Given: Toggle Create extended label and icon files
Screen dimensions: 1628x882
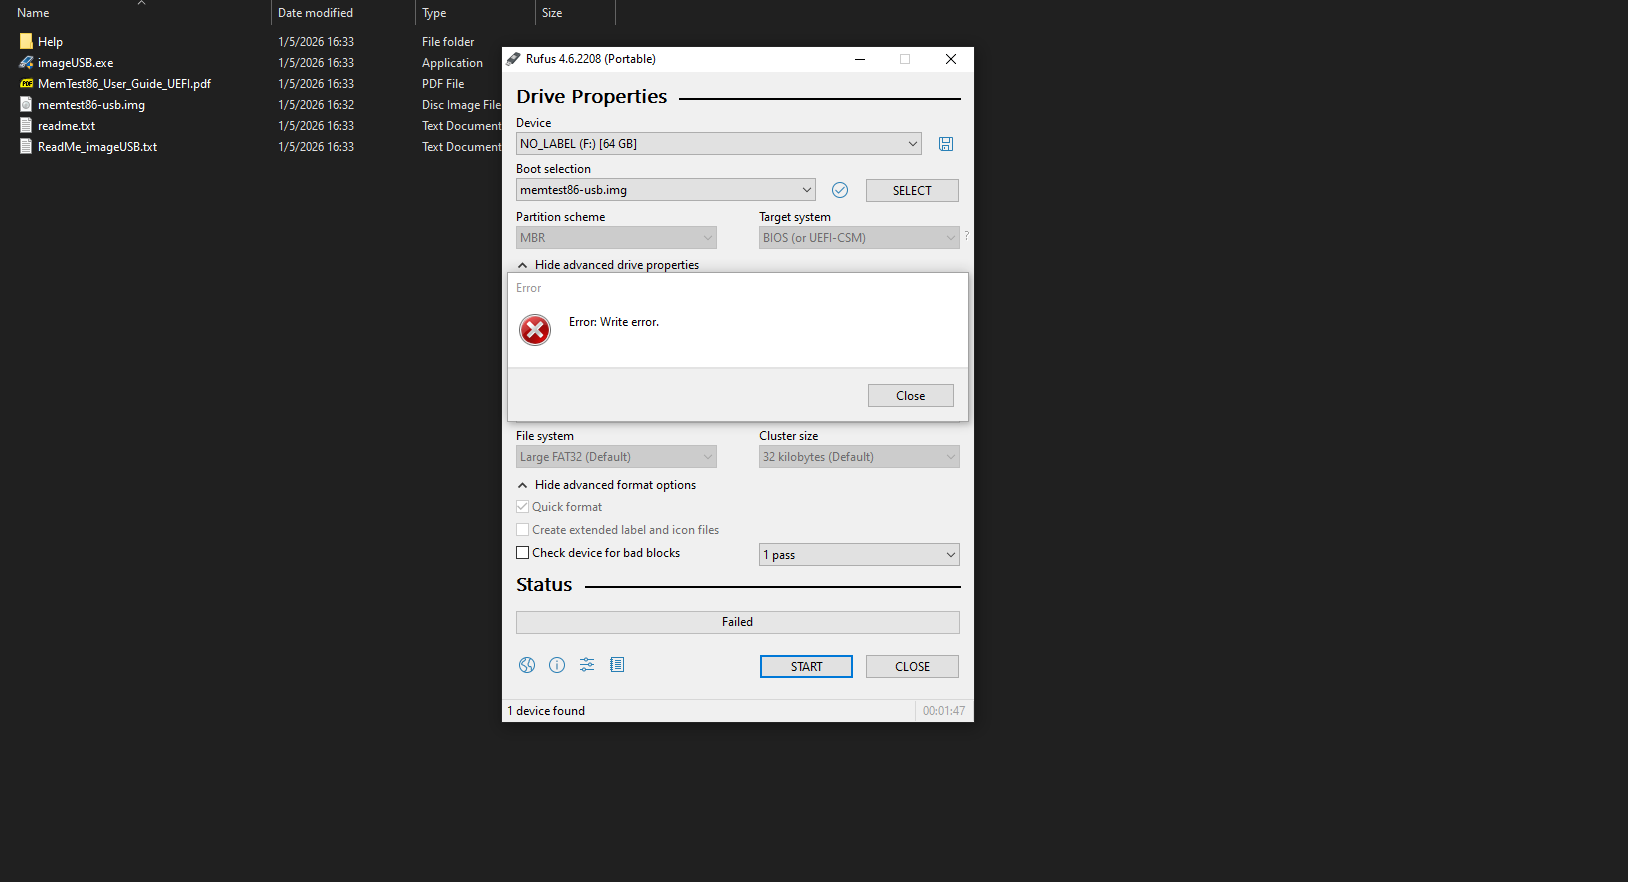Looking at the screenshot, I should (523, 530).
